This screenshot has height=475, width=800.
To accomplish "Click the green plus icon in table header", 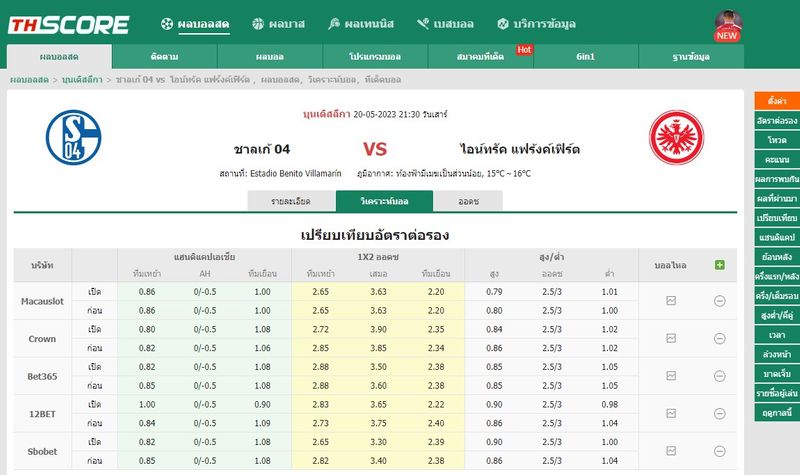I will [719, 265].
